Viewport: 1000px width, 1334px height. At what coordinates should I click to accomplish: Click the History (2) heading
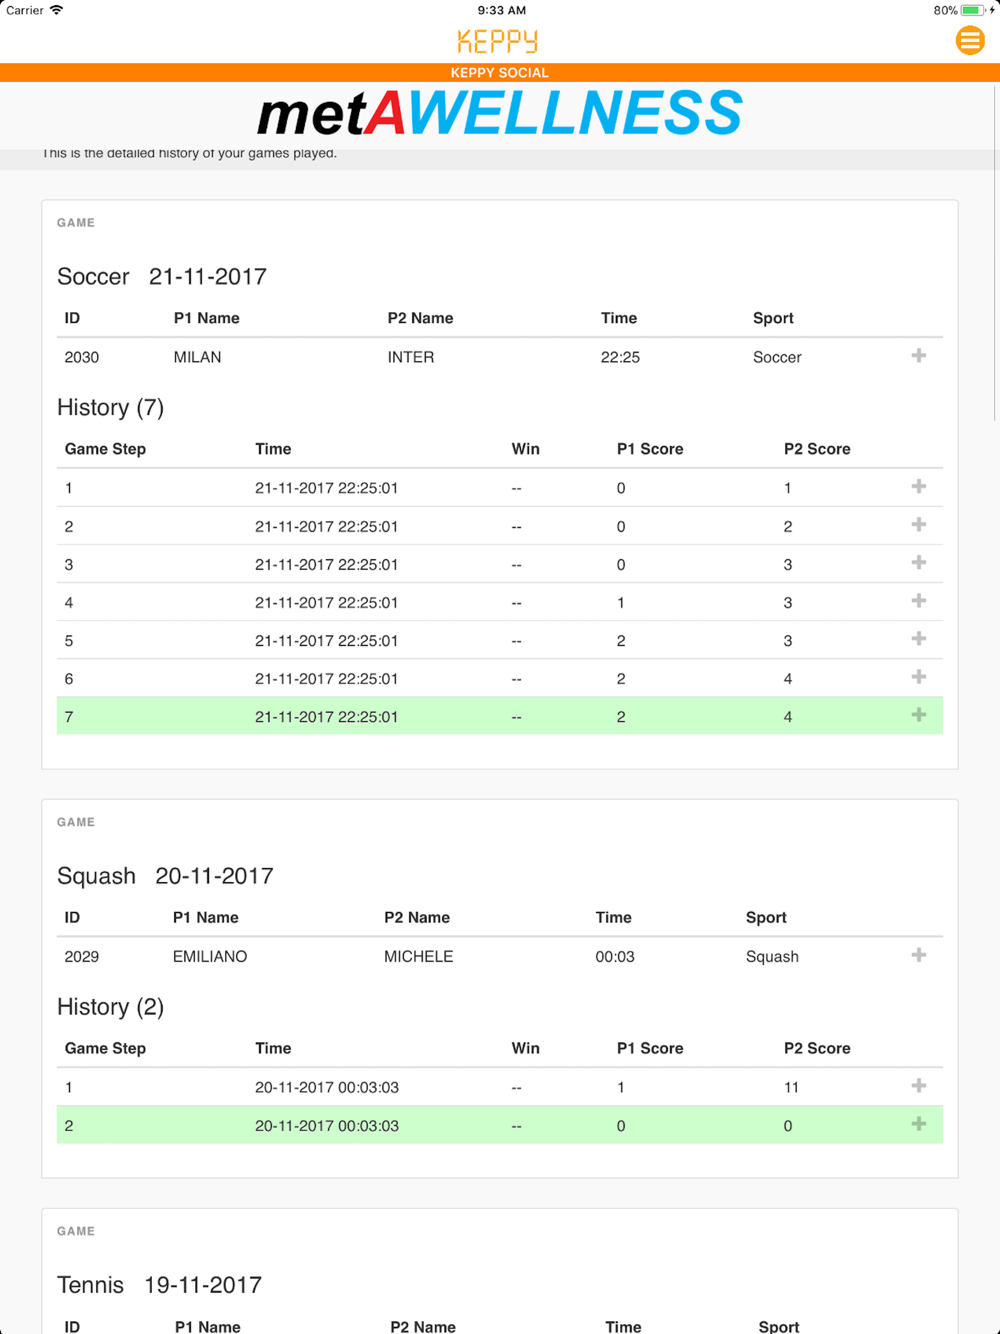[110, 1007]
